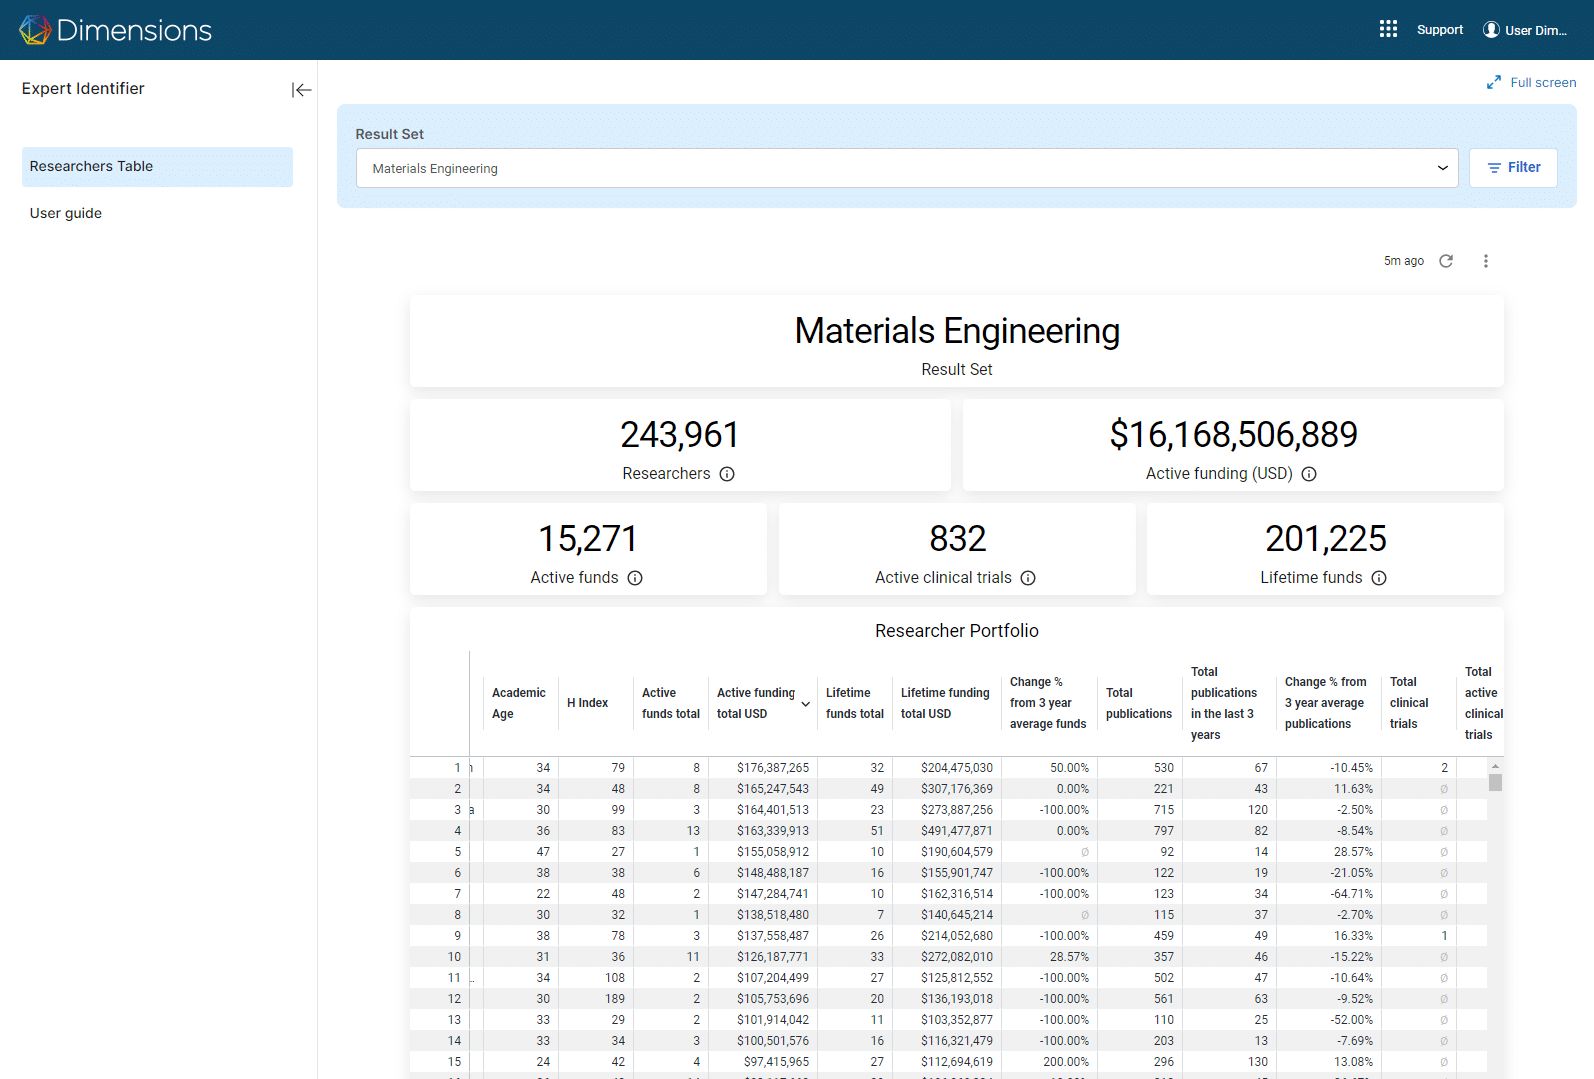This screenshot has width=1594, height=1079.
Task: Show info about Lifetime funds
Action: point(1379,578)
